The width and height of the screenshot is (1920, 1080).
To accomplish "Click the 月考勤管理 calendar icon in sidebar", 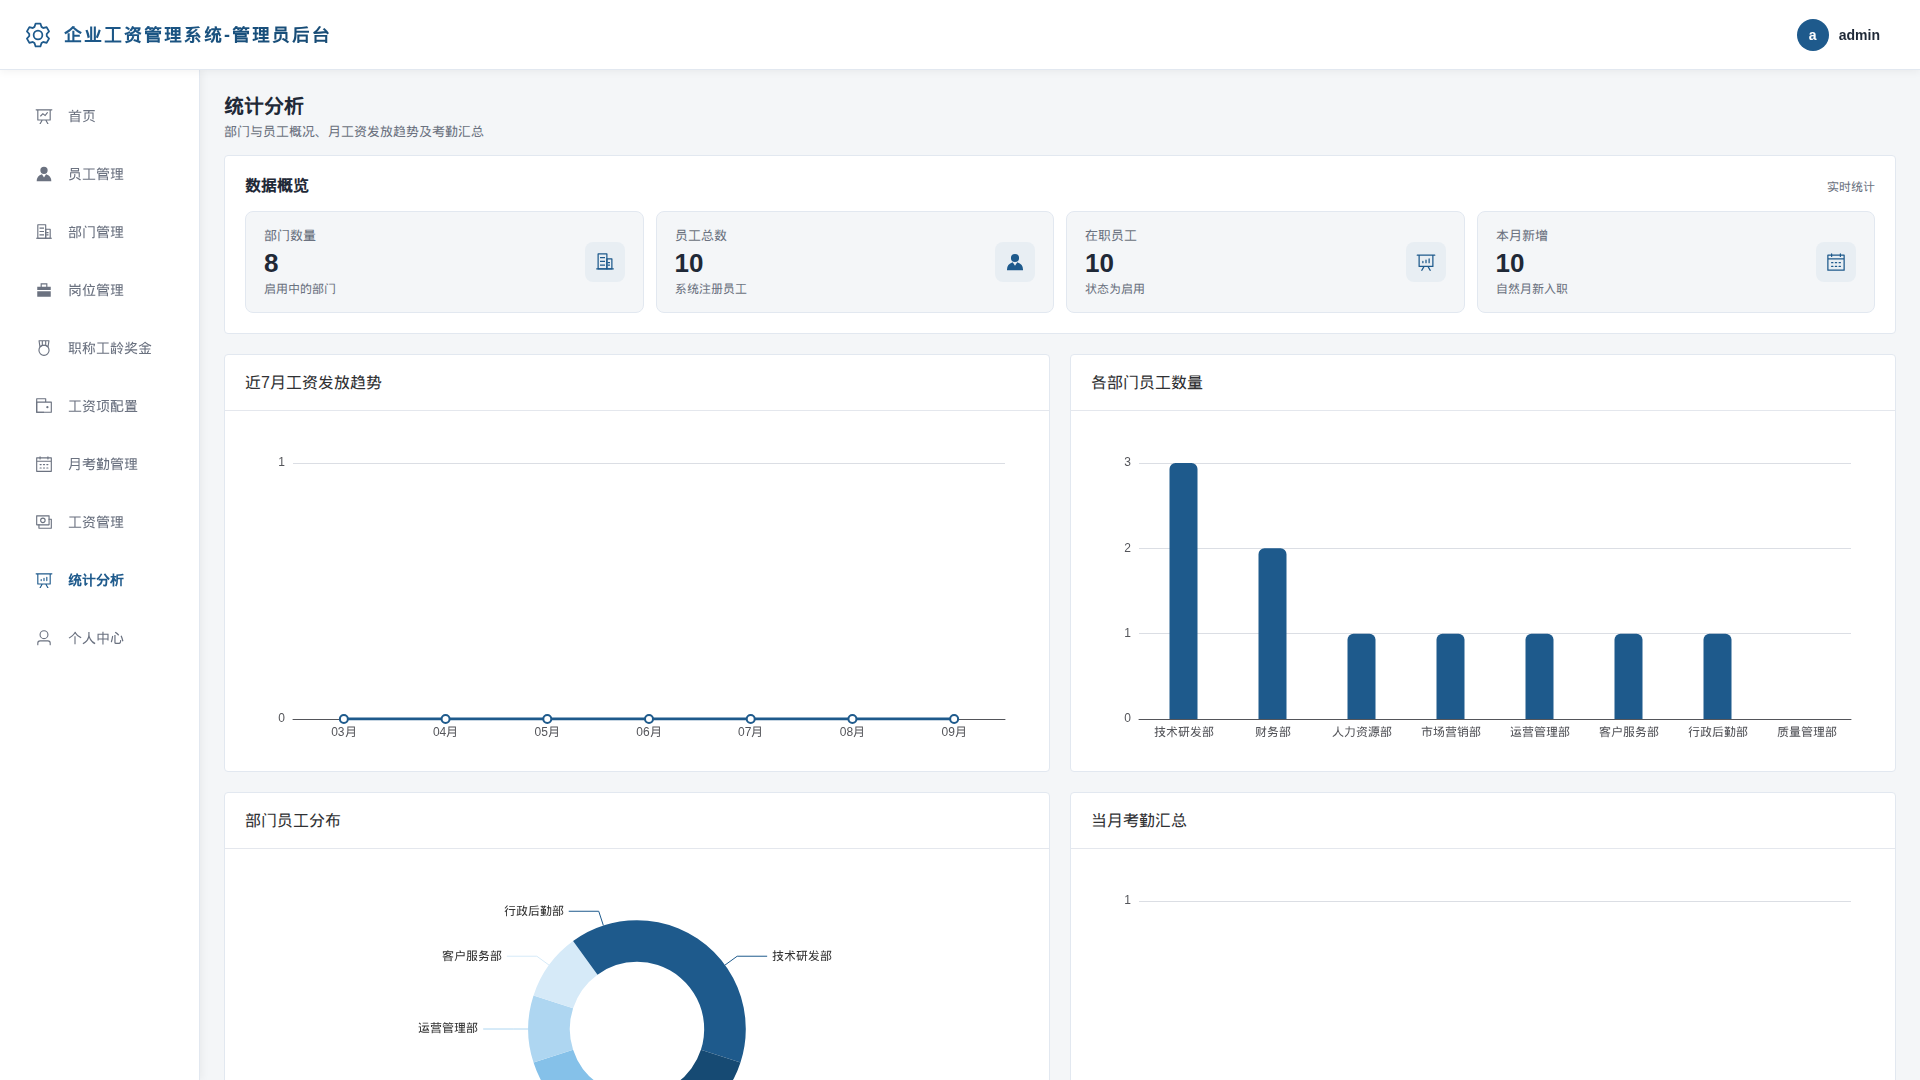I will [x=44, y=464].
